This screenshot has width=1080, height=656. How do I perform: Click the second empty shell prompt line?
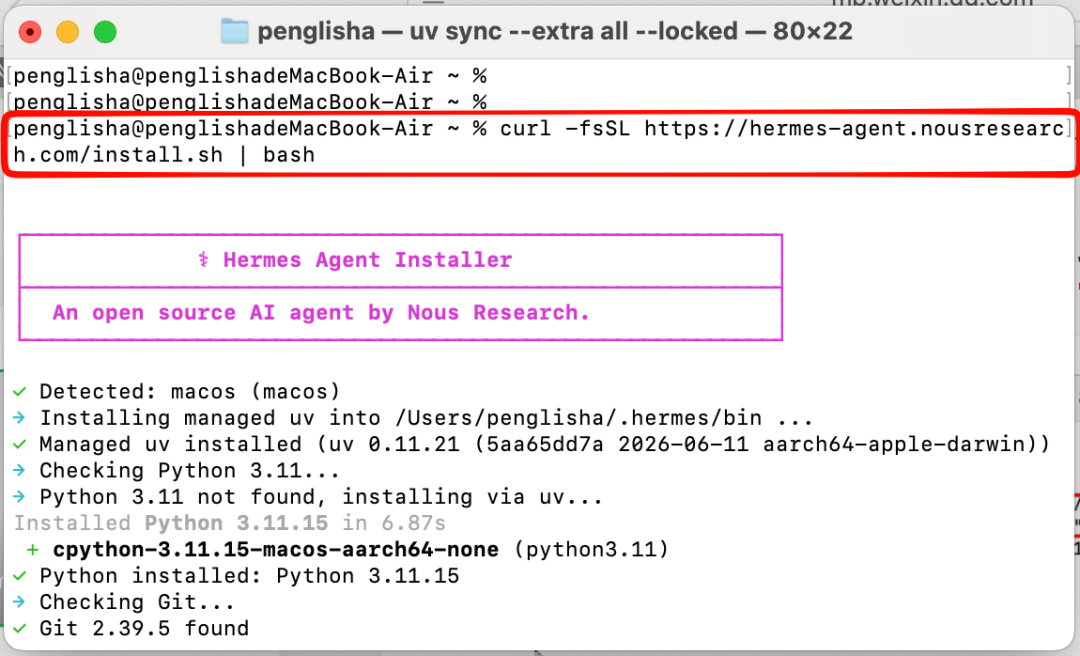[250, 102]
